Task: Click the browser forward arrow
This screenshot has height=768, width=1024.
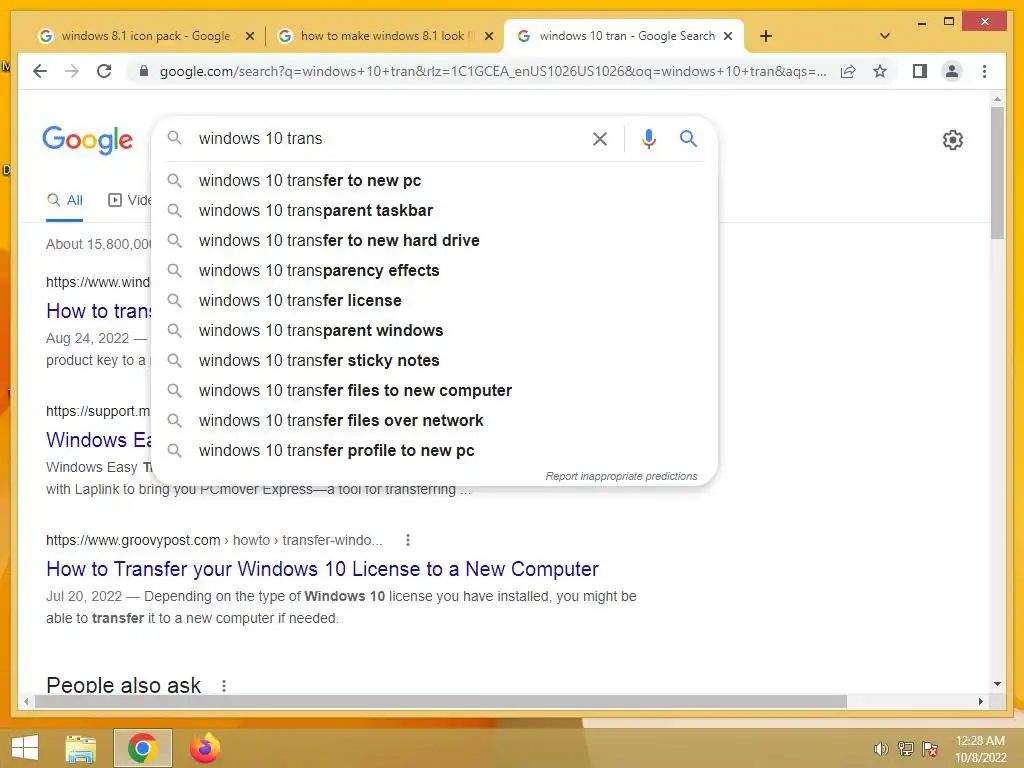Action: [72, 71]
